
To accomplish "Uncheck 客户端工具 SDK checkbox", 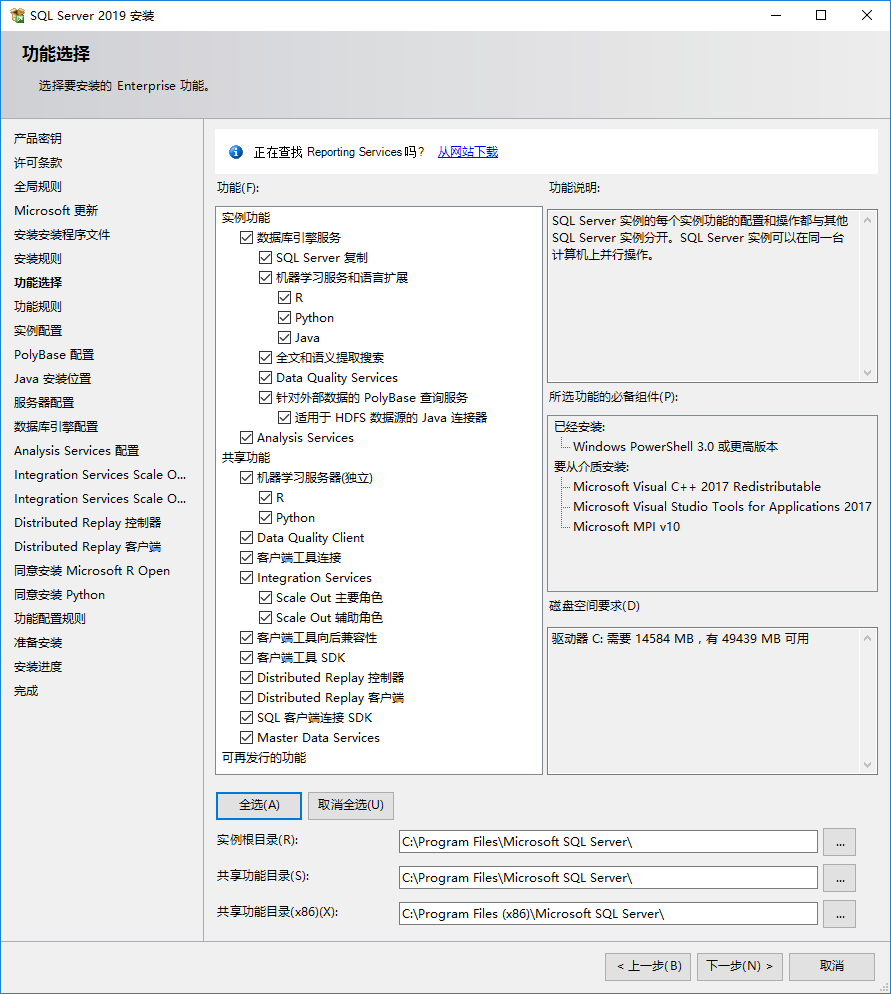I will [247, 657].
